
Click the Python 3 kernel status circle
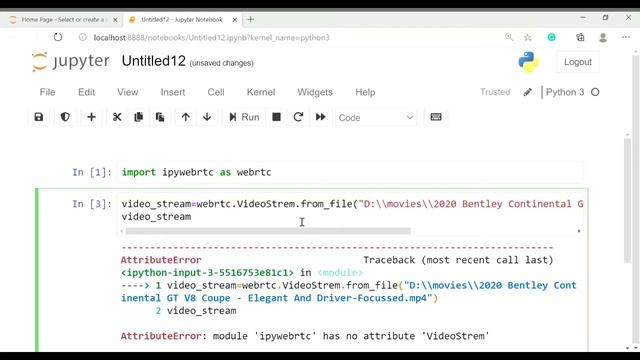coord(595,92)
